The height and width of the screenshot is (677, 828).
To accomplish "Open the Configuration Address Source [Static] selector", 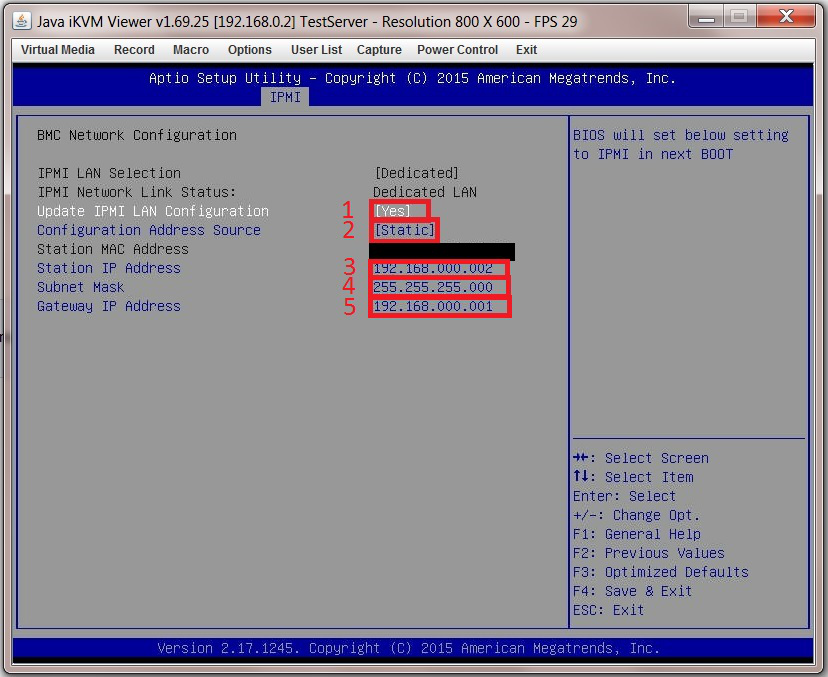I will (x=405, y=230).
